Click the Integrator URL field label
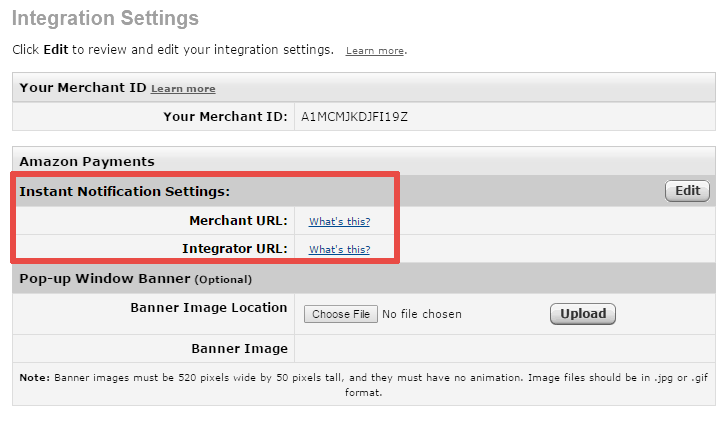Image resolution: width=726 pixels, height=422 pixels. coord(235,249)
